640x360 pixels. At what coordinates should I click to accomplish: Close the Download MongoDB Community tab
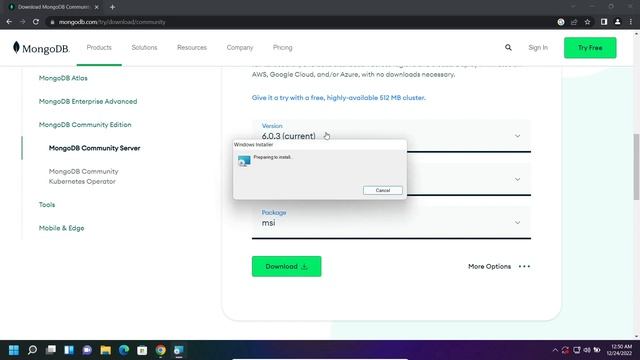[x=97, y=7]
